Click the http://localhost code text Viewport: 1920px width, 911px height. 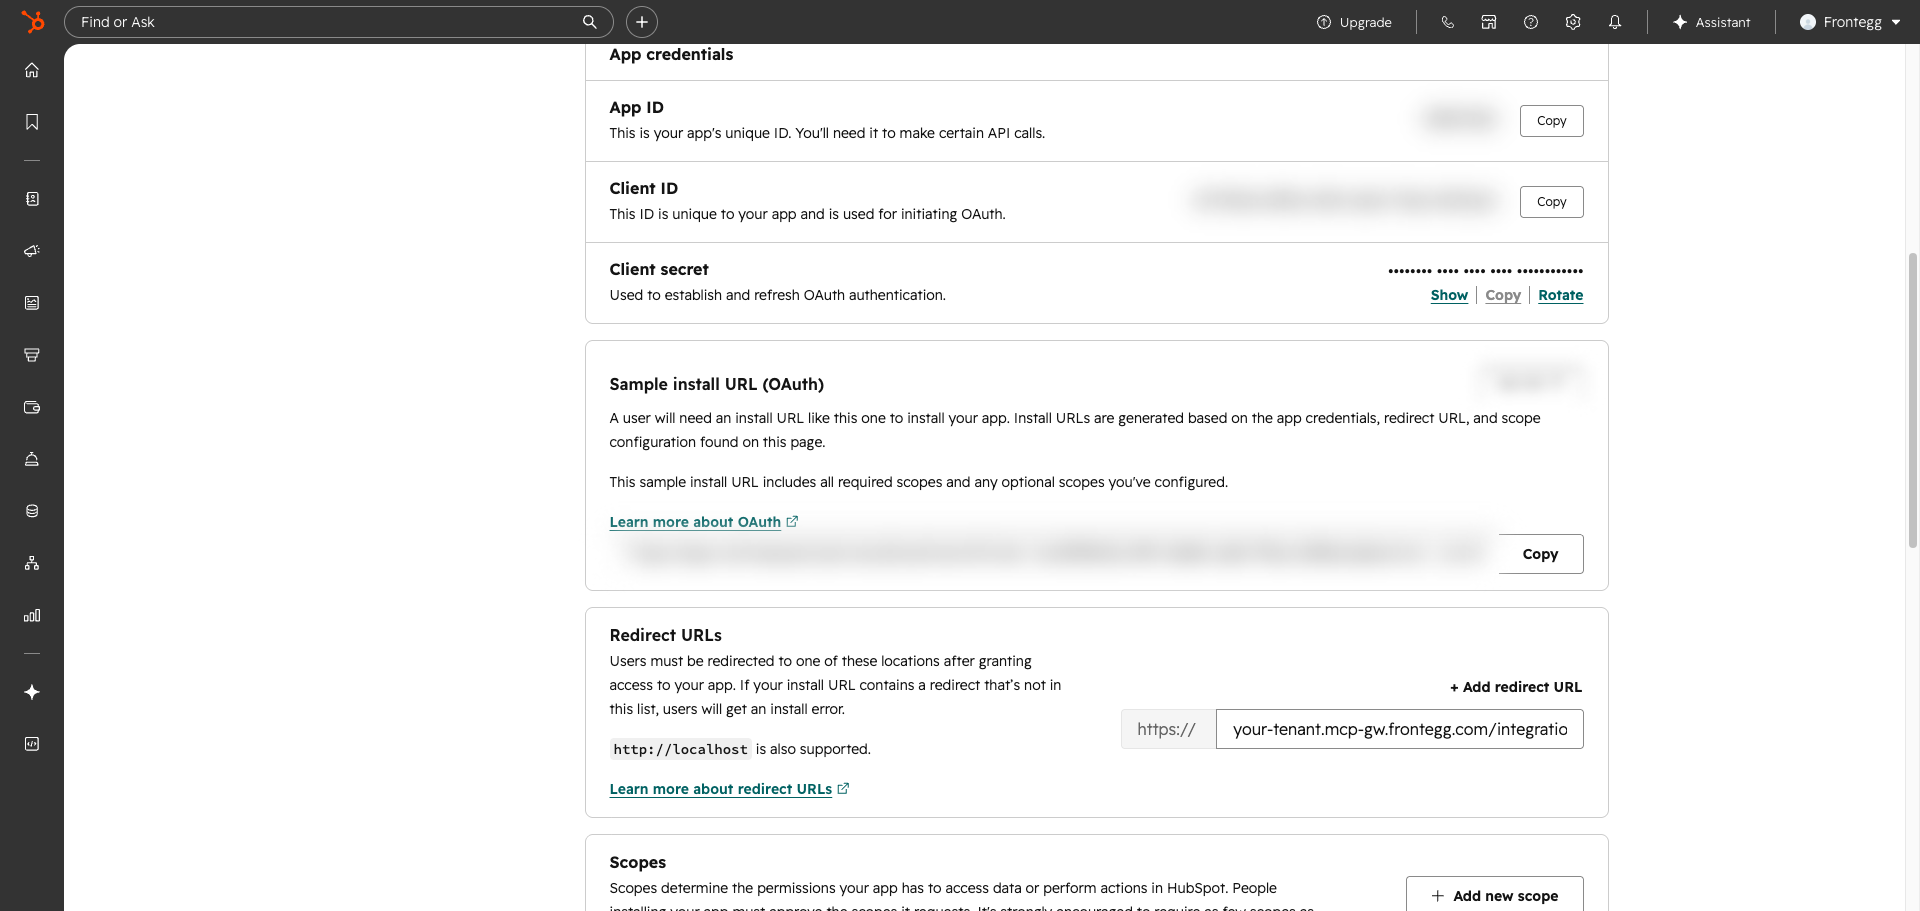pyautogui.click(x=680, y=749)
